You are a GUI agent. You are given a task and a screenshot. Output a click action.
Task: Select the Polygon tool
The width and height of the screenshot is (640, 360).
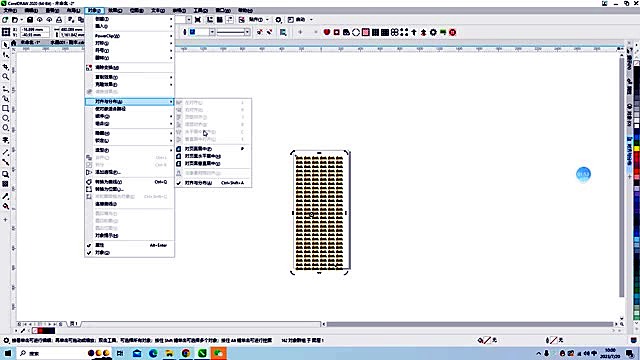click(x=5, y=128)
